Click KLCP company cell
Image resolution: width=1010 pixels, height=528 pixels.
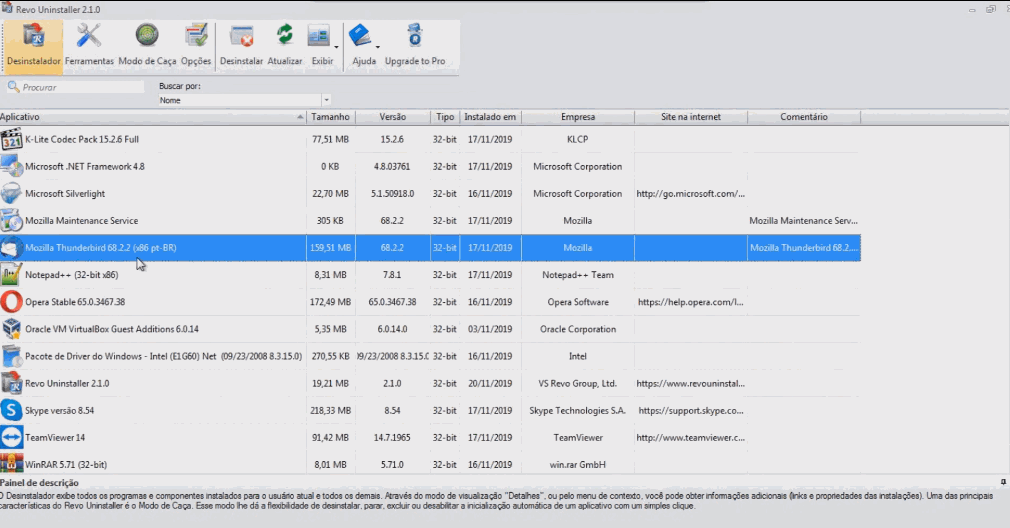point(578,139)
